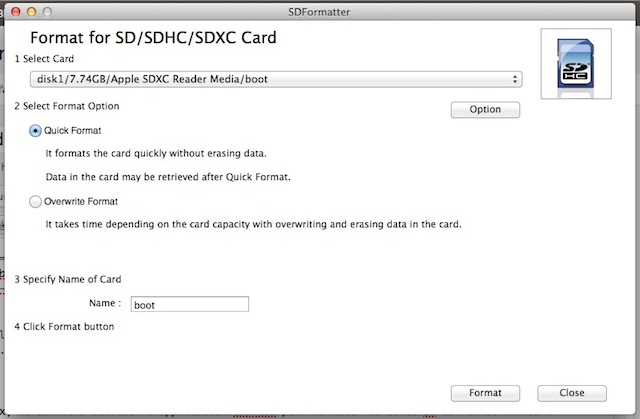Click the Option button
The image size is (640, 419).
click(x=485, y=110)
